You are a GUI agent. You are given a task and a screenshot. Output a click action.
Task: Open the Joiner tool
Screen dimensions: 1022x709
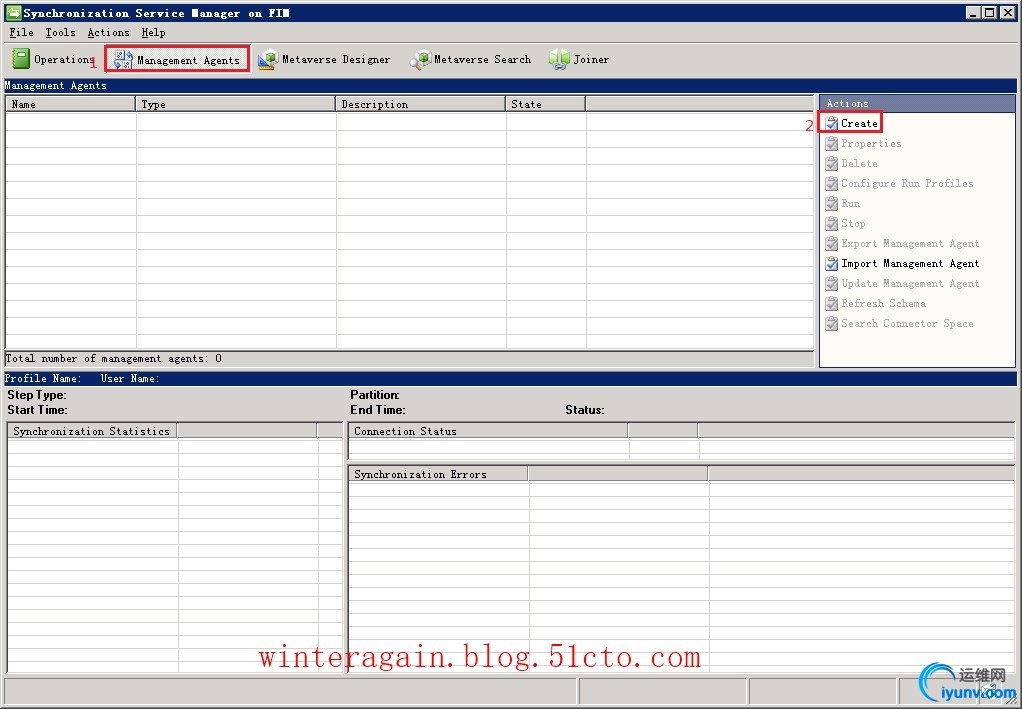(x=579, y=59)
